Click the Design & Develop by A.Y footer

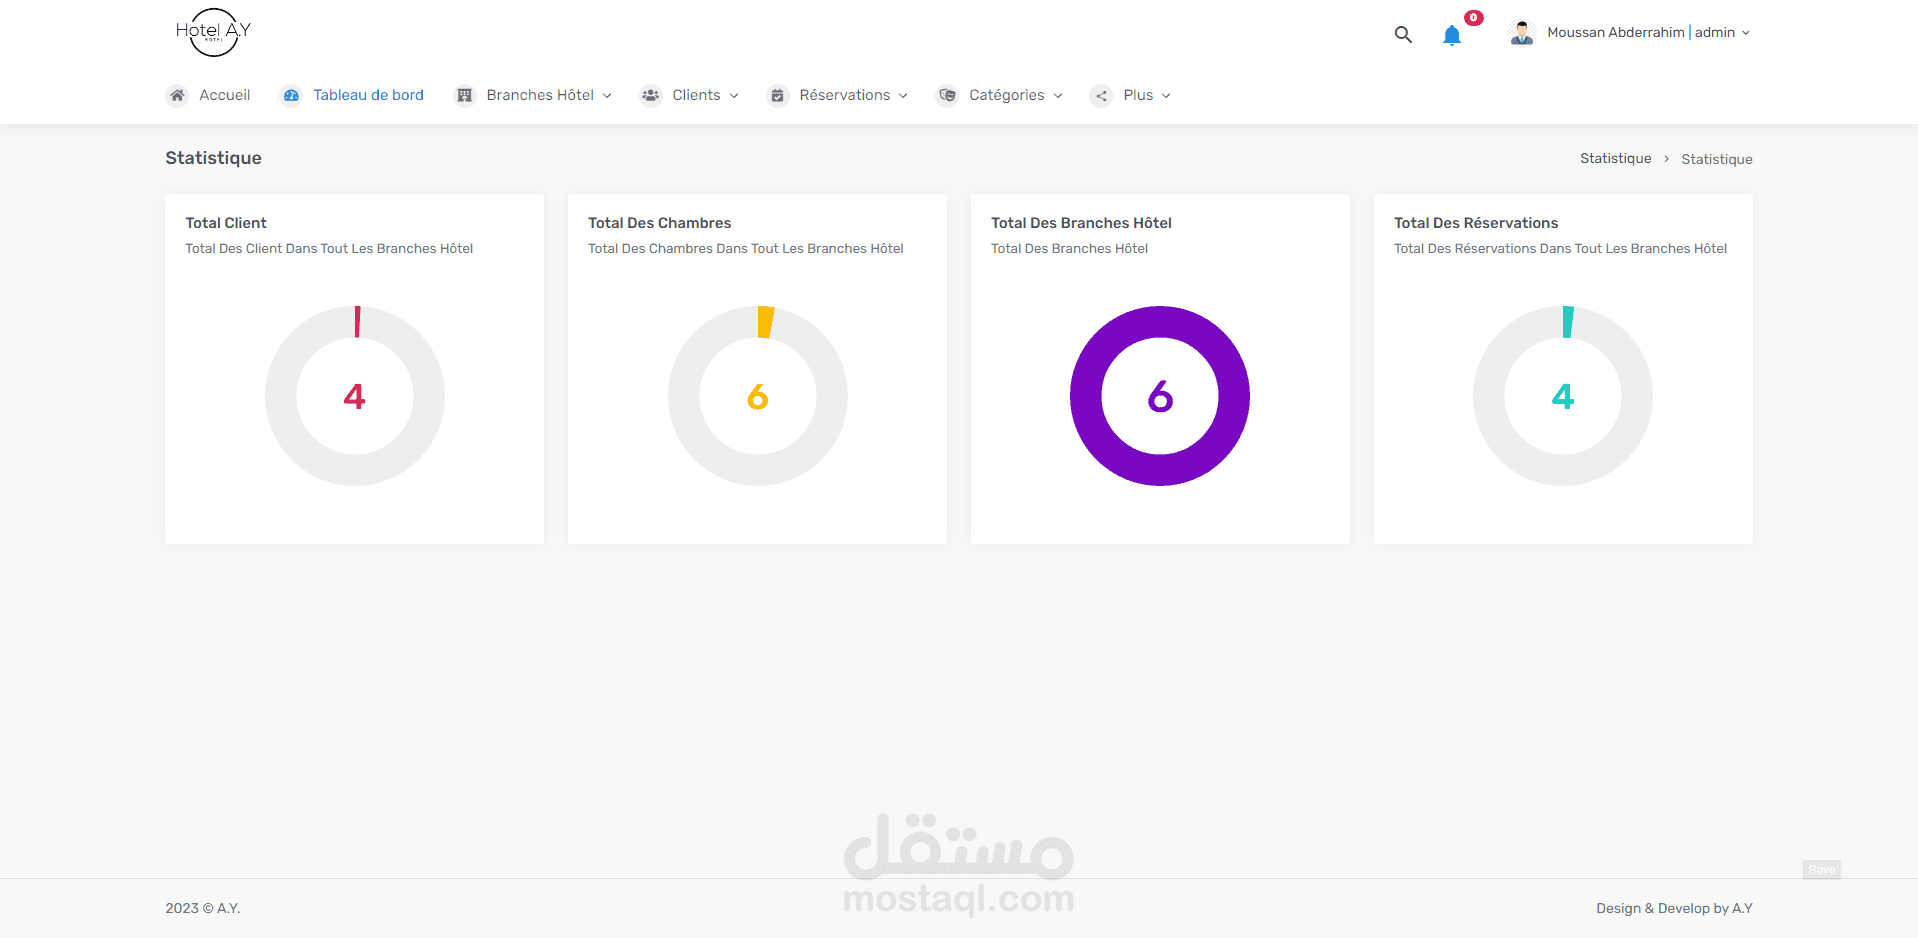(1674, 908)
